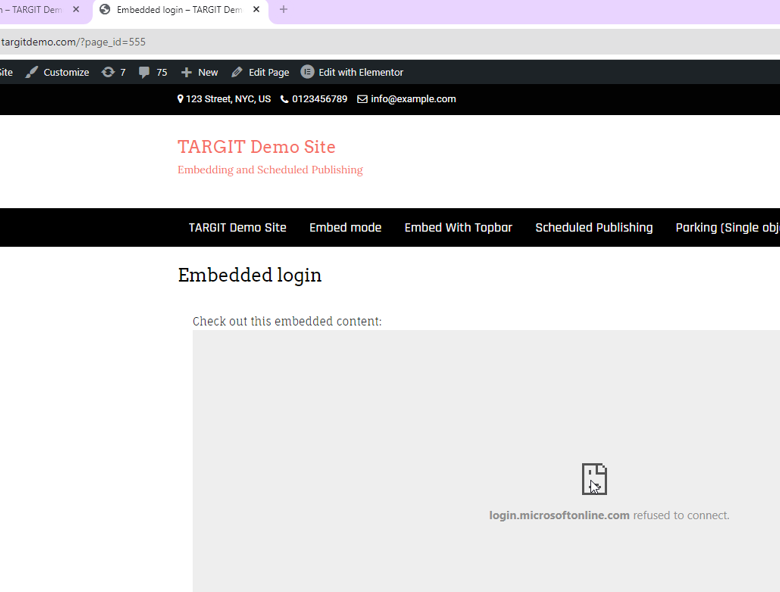Open Embed With Topbar menu item
Viewport: 780px width, 592px height.
[458, 228]
